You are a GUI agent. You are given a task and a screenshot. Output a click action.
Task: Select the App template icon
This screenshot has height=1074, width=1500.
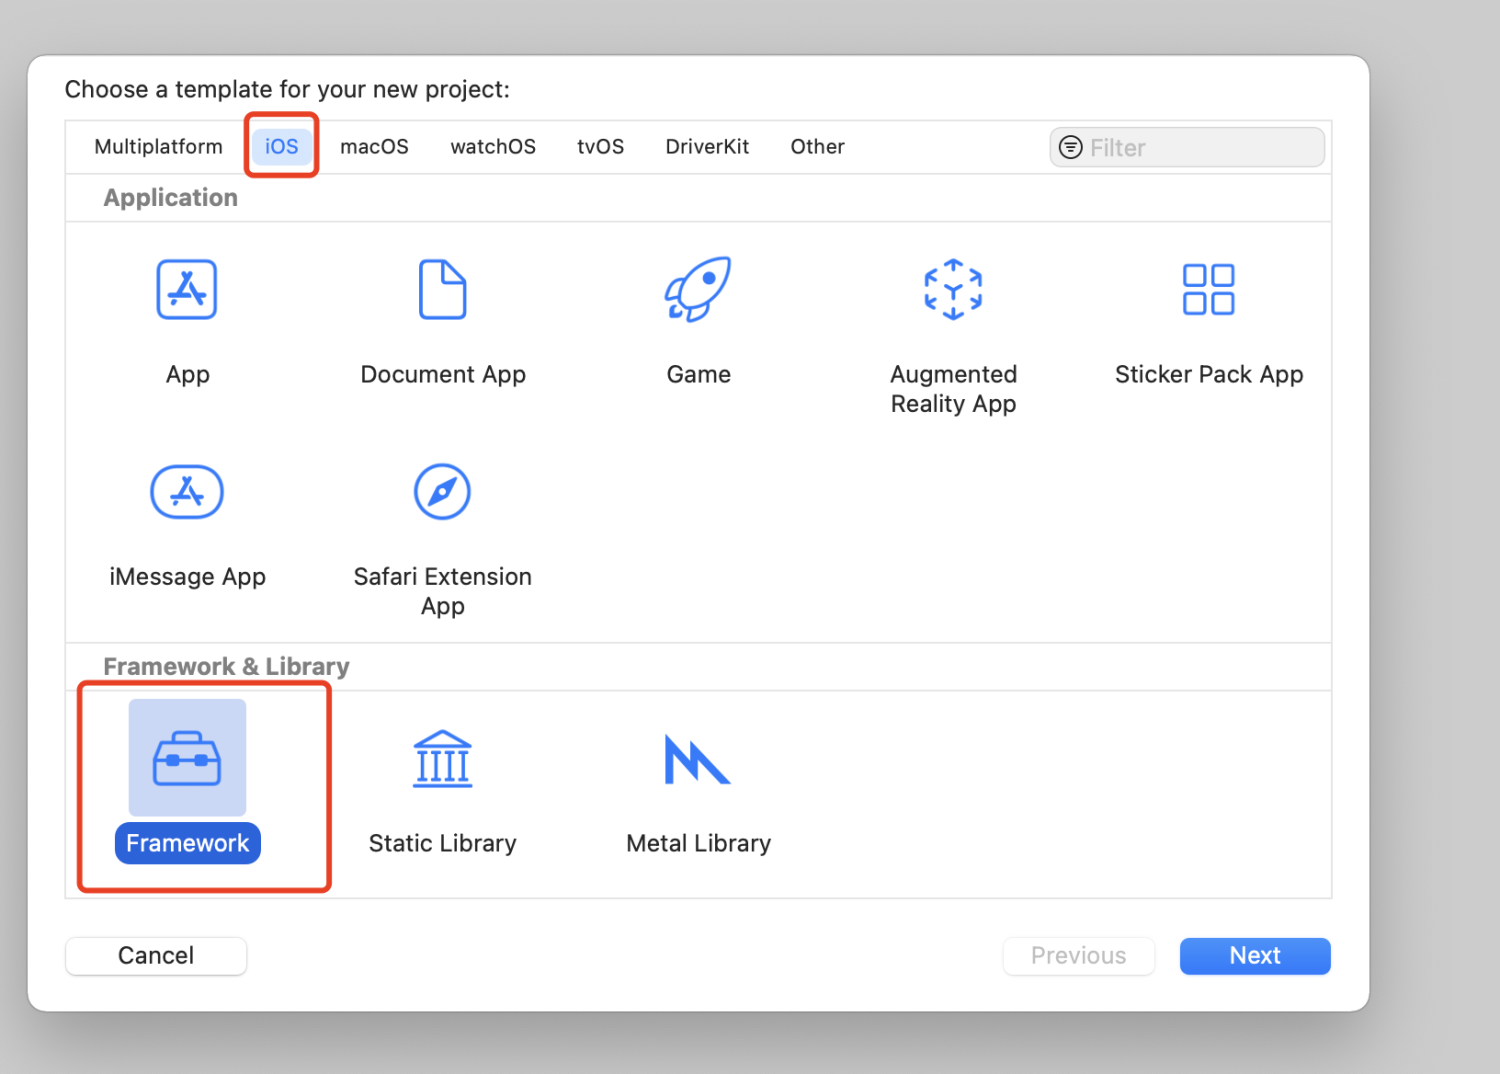187,290
